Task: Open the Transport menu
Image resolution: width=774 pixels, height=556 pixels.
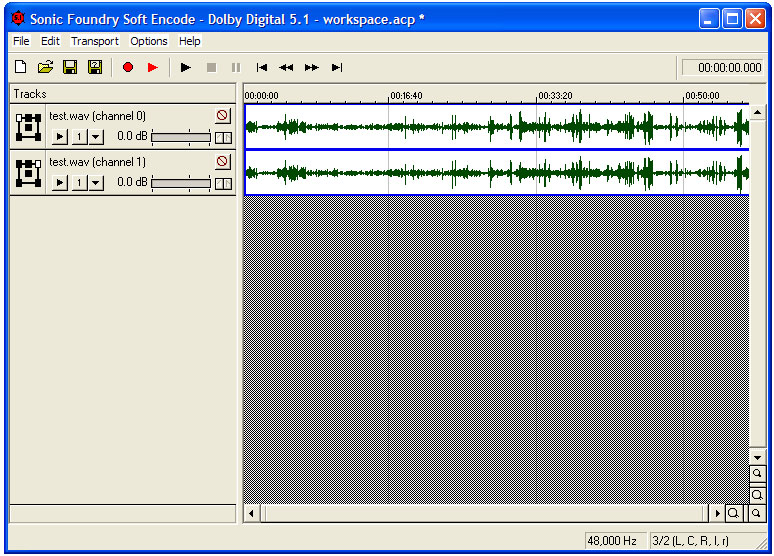Action: tap(95, 41)
